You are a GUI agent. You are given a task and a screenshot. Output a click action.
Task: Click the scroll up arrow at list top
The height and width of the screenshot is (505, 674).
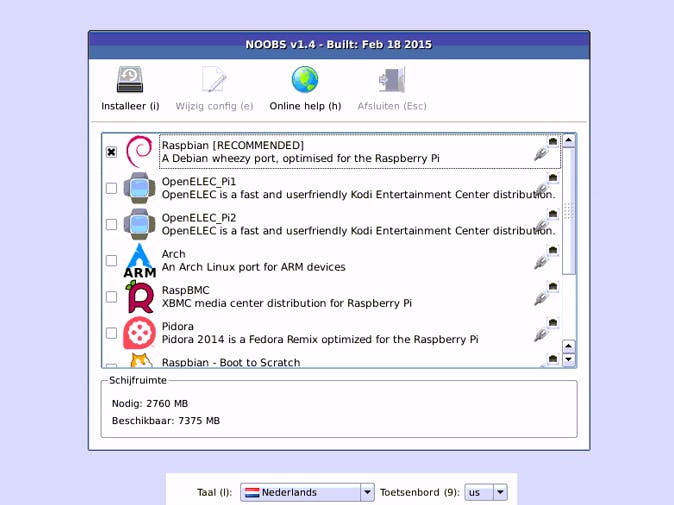click(569, 141)
